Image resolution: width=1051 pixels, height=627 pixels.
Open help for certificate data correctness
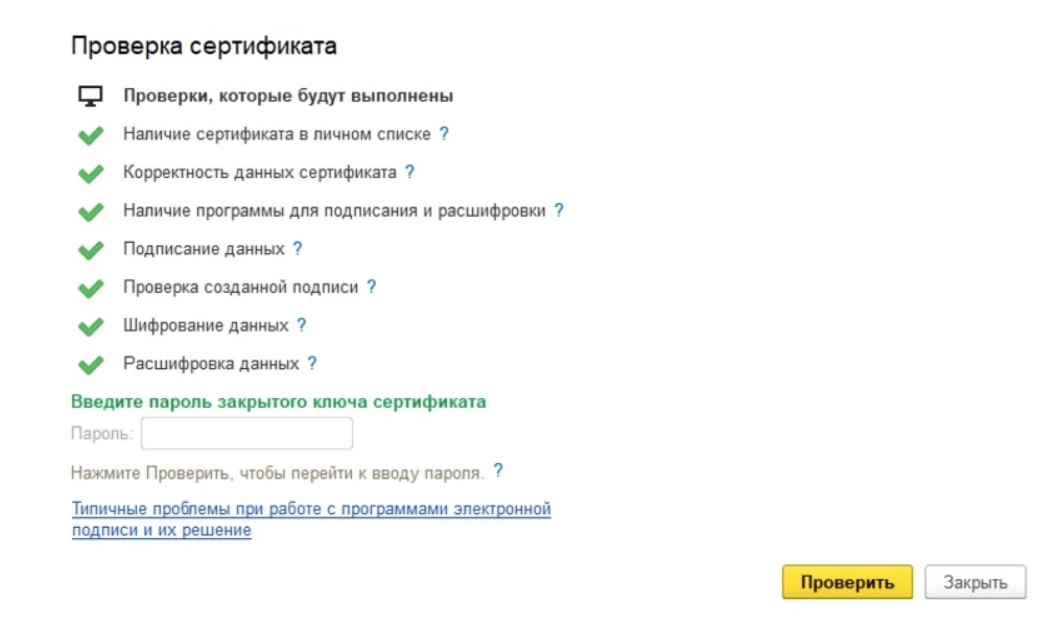tap(409, 172)
